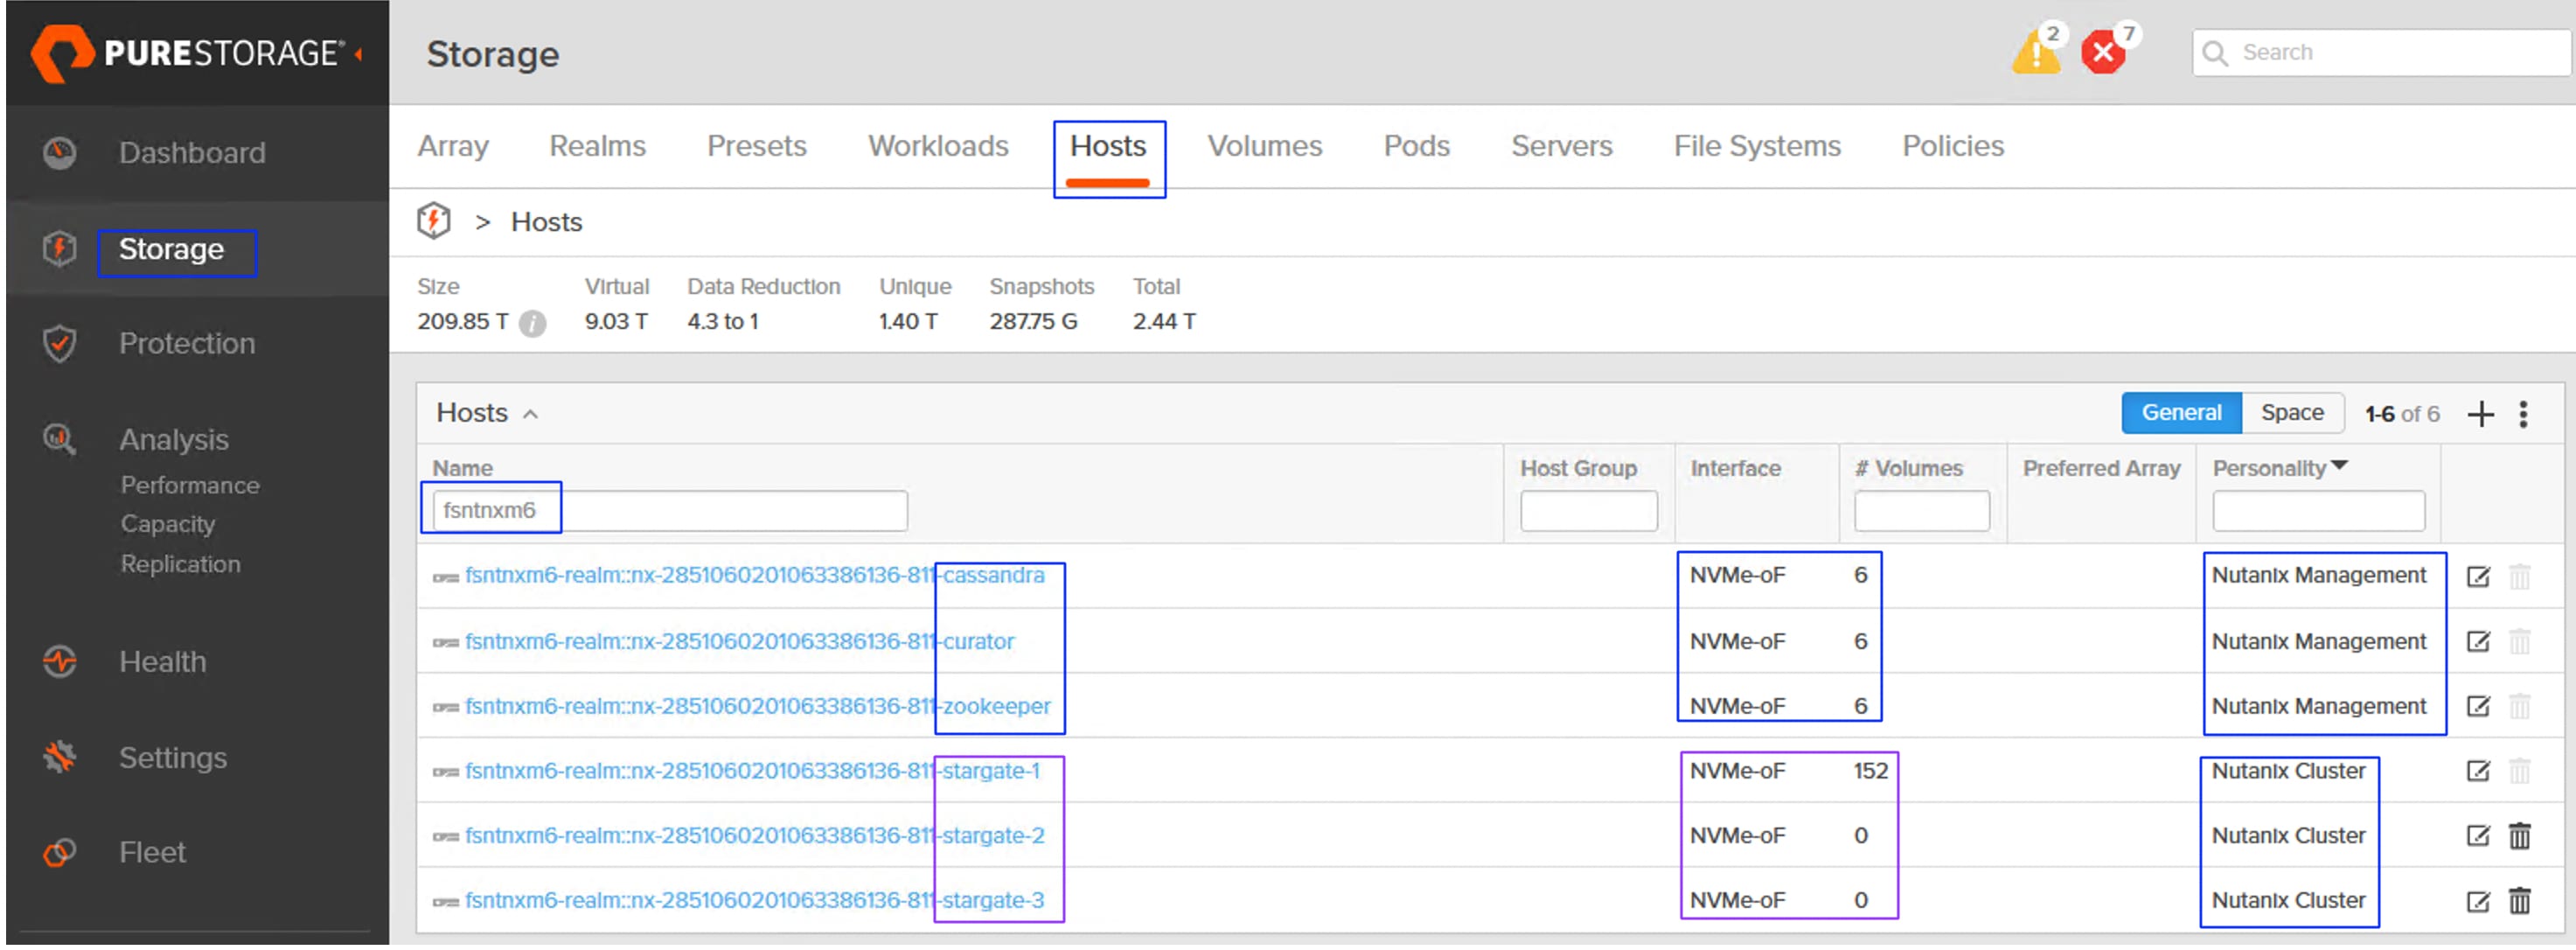
Task: Select the Fleet sidebar icon
Action: [x=60, y=852]
